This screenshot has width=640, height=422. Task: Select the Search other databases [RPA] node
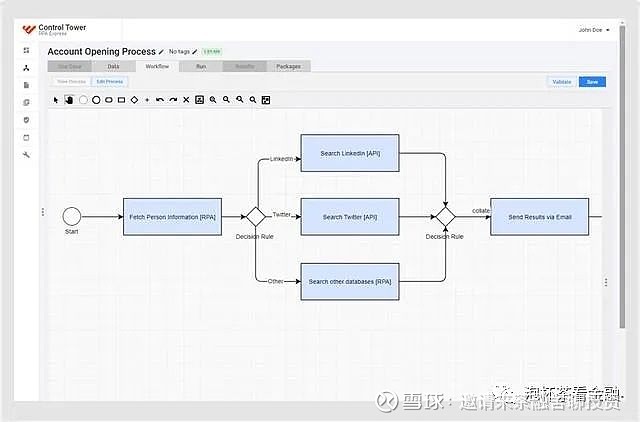point(350,282)
